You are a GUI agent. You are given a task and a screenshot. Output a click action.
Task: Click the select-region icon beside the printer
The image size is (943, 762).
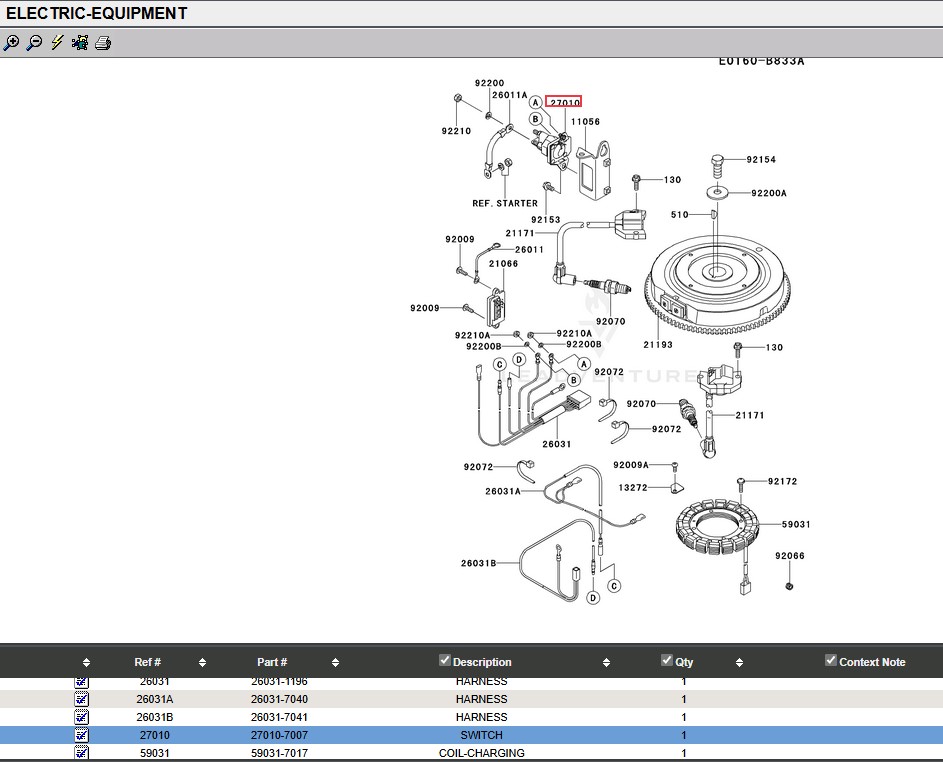80,43
